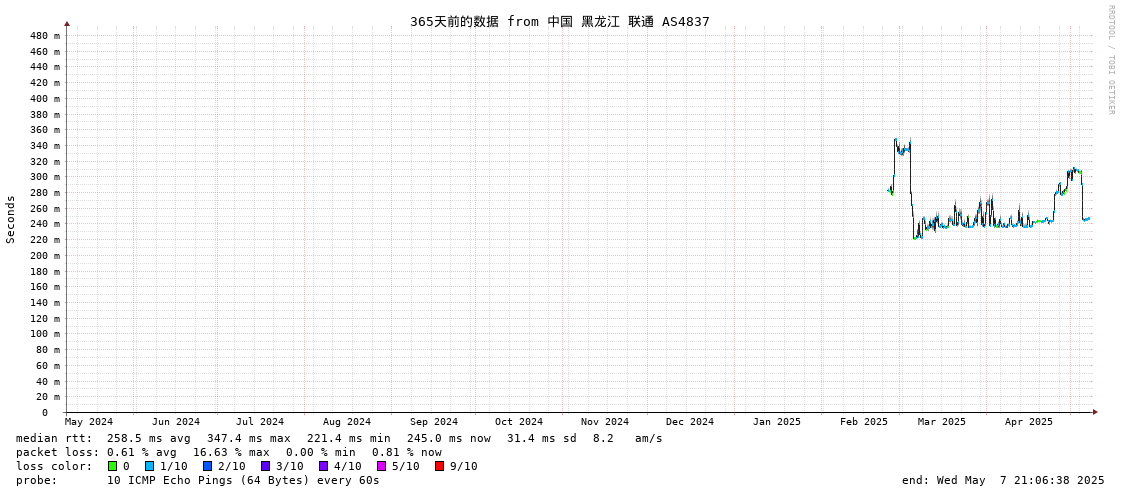
Task: Click the latency peak near 340 m
Action: pos(902,147)
